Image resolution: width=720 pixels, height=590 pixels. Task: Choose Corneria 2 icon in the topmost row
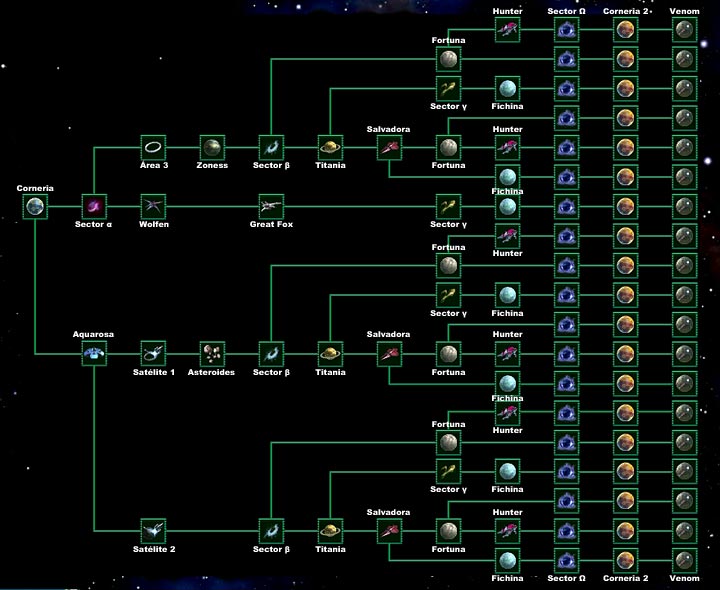click(x=625, y=30)
